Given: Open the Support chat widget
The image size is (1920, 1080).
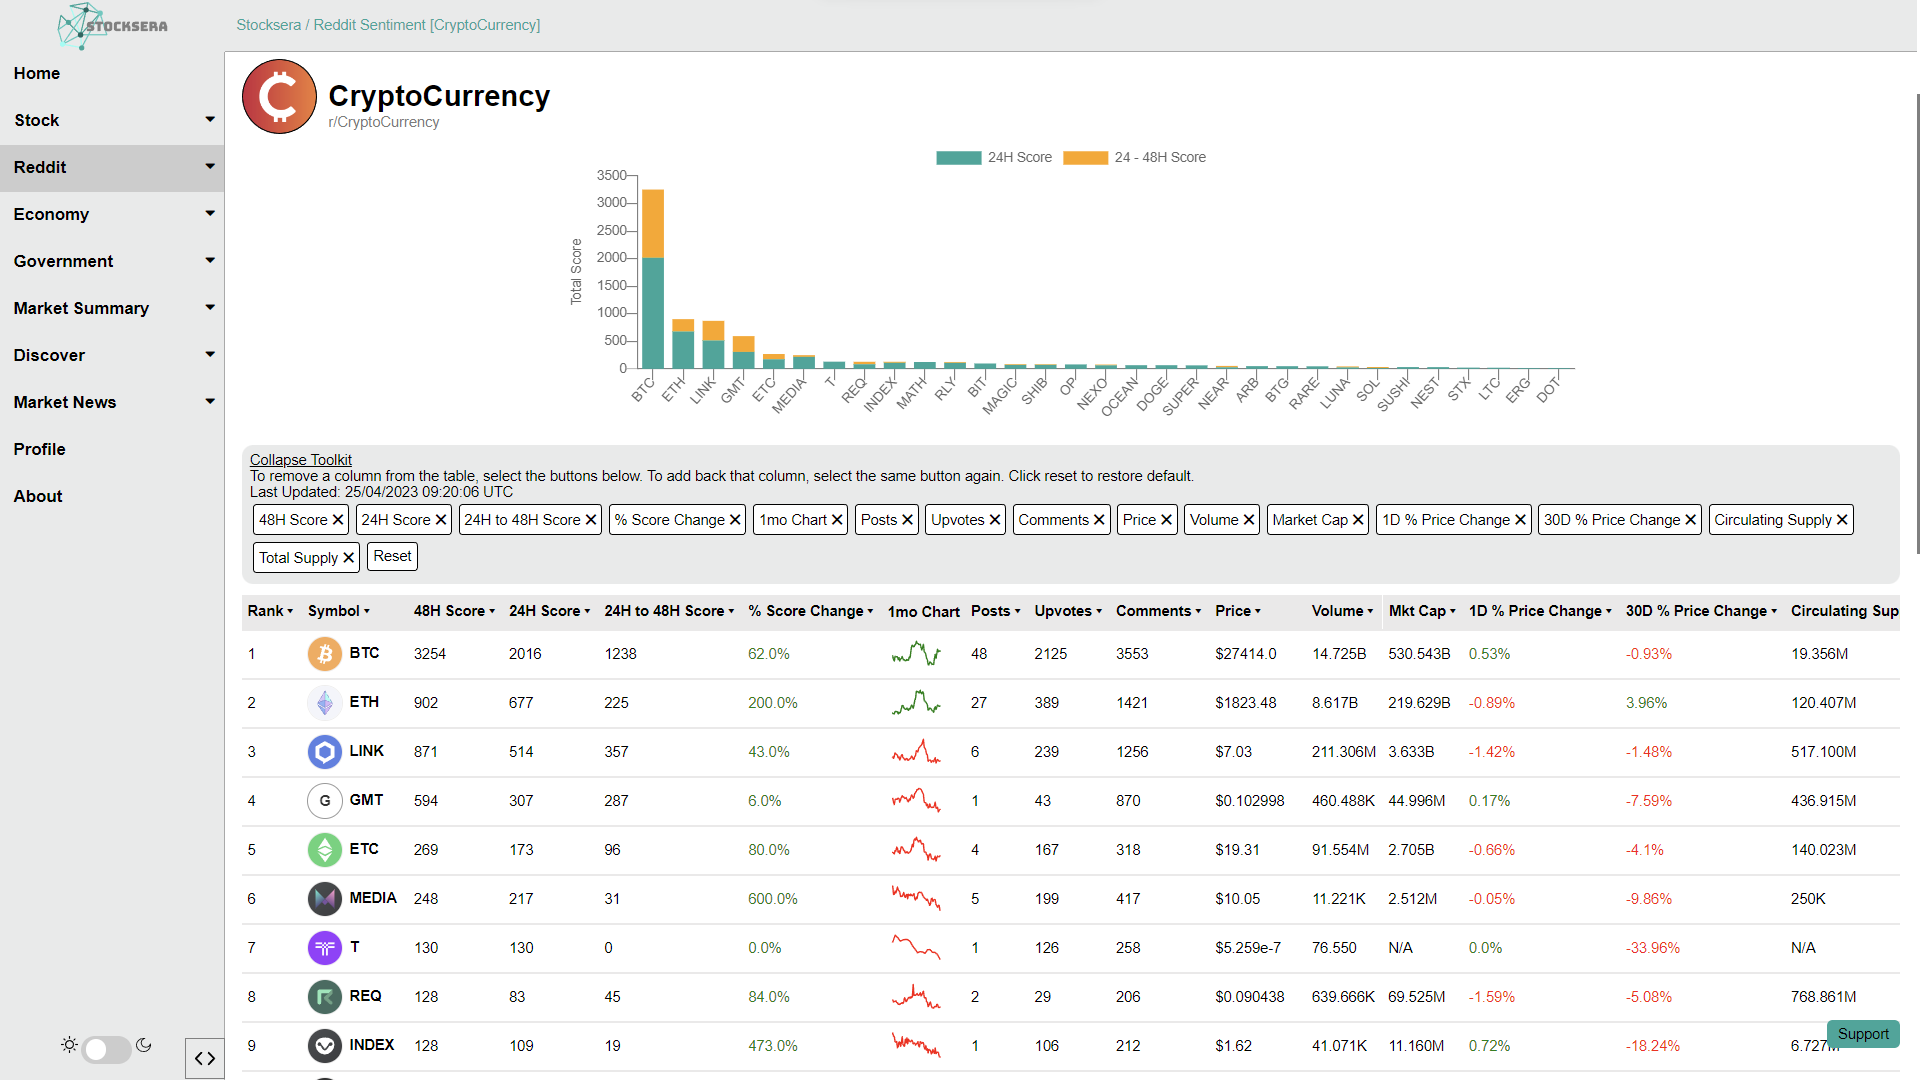Looking at the screenshot, I should point(1862,1034).
